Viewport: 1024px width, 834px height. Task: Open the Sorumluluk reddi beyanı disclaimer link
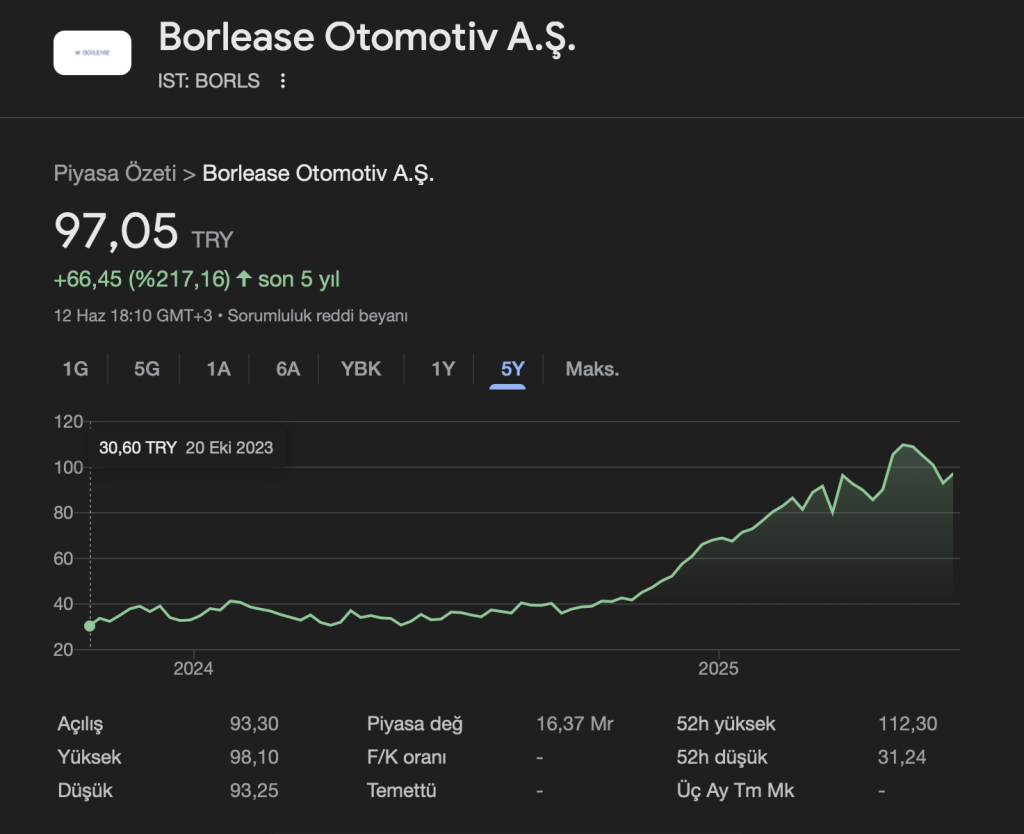point(318,316)
